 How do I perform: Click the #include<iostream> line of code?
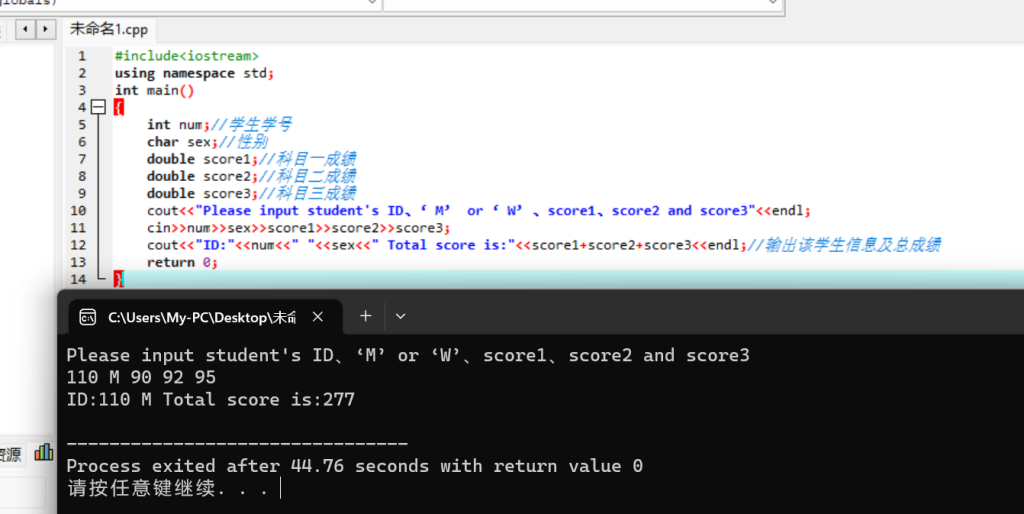pyautogui.click(x=187, y=56)
